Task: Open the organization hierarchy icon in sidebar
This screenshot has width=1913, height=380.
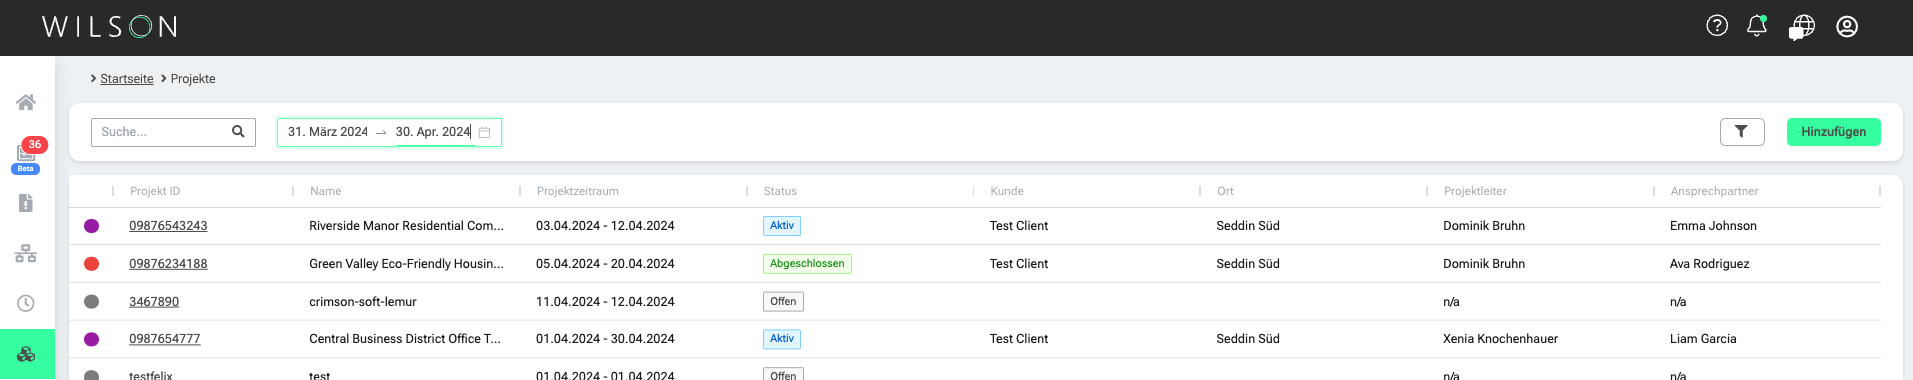Action: pos(26,253)
